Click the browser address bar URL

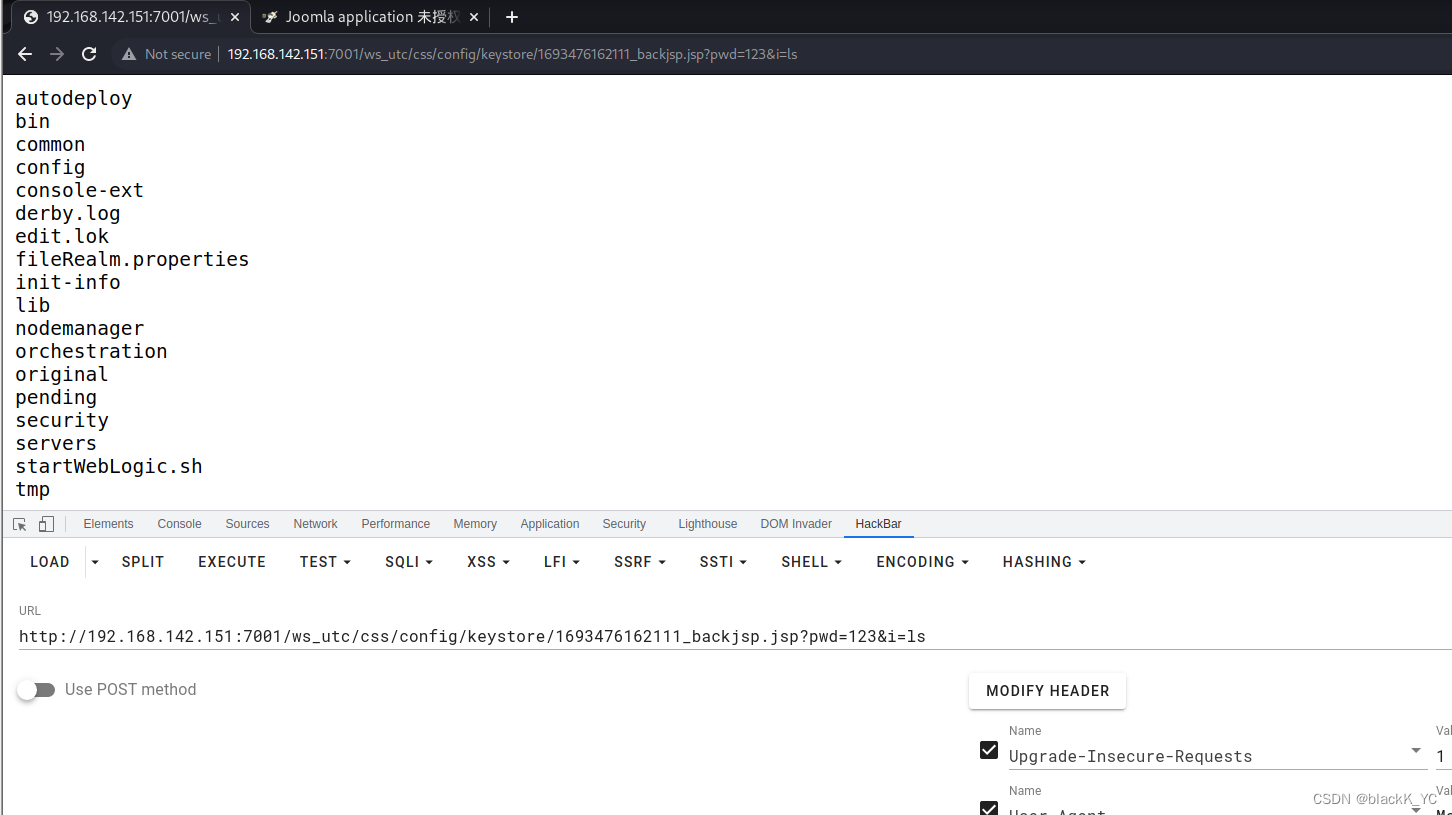coord(512,54)
